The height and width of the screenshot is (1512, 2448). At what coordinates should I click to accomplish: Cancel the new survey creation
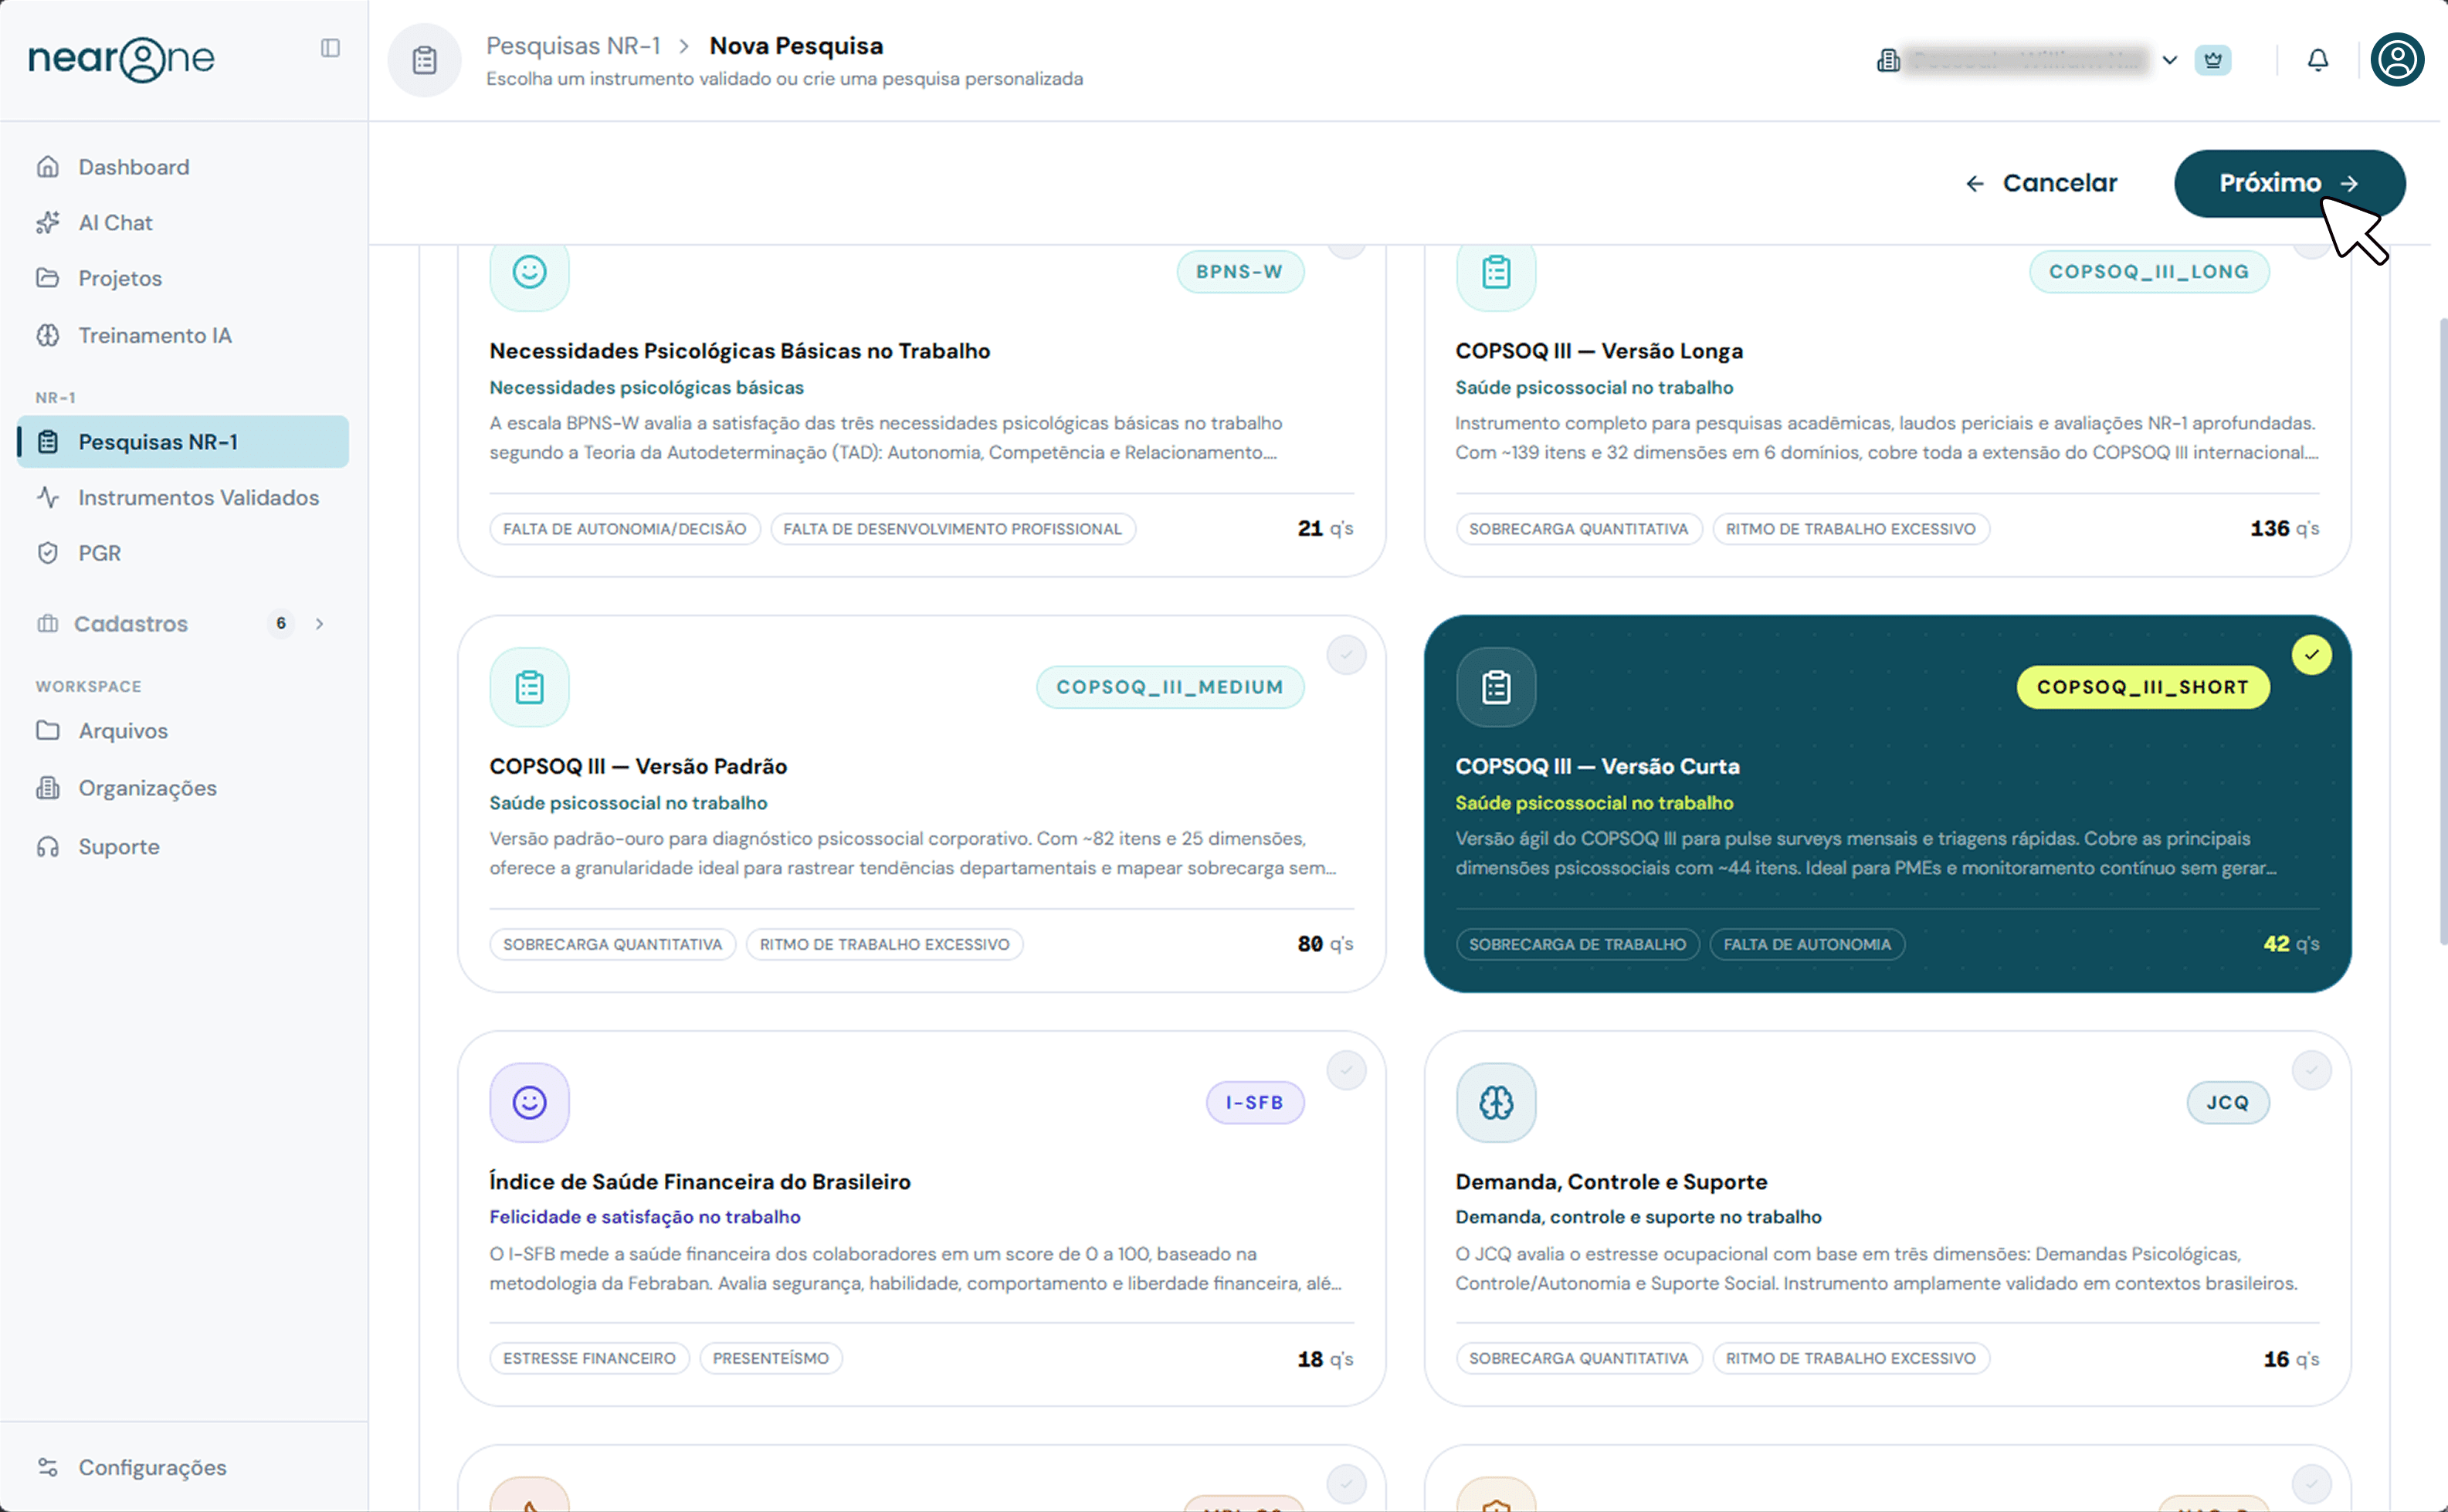pyautogui.click(x=2059, y=183)
